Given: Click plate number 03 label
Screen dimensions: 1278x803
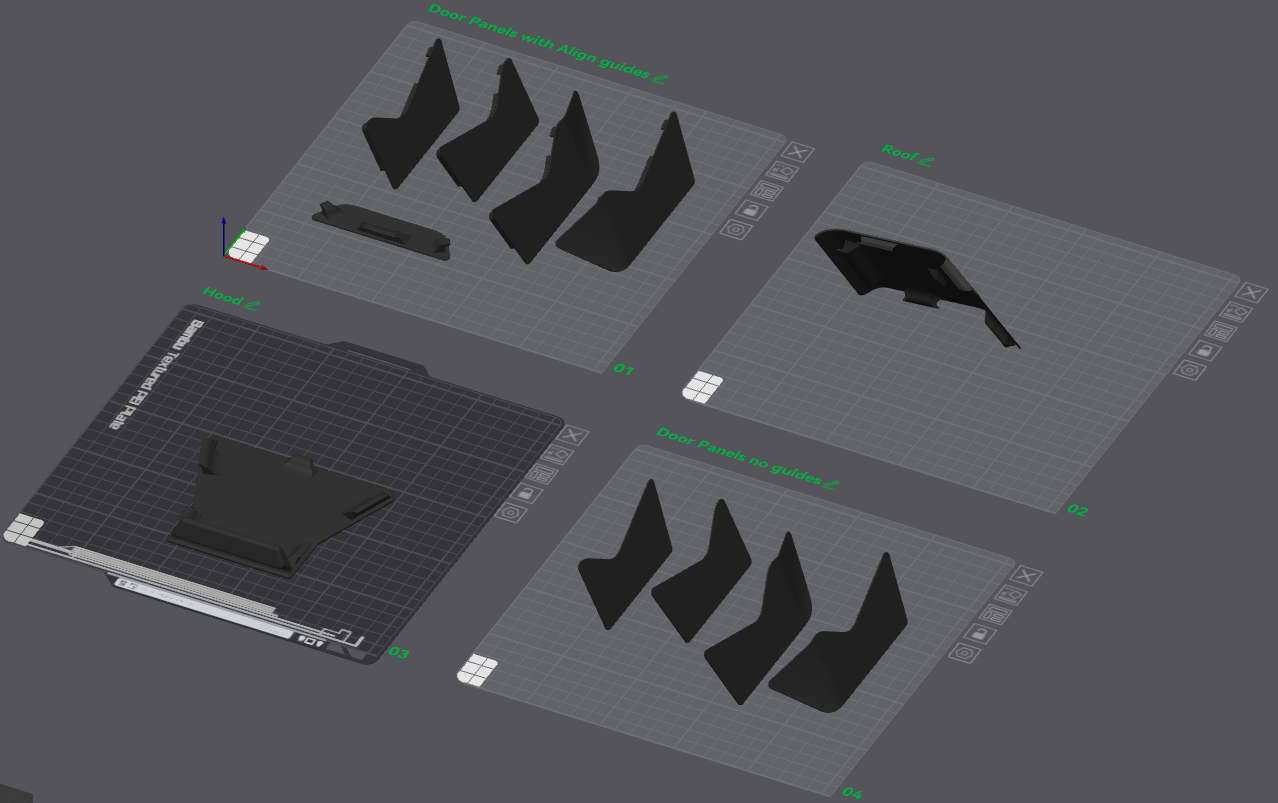Looking at the screenshot, I should (x=399, y=653).
